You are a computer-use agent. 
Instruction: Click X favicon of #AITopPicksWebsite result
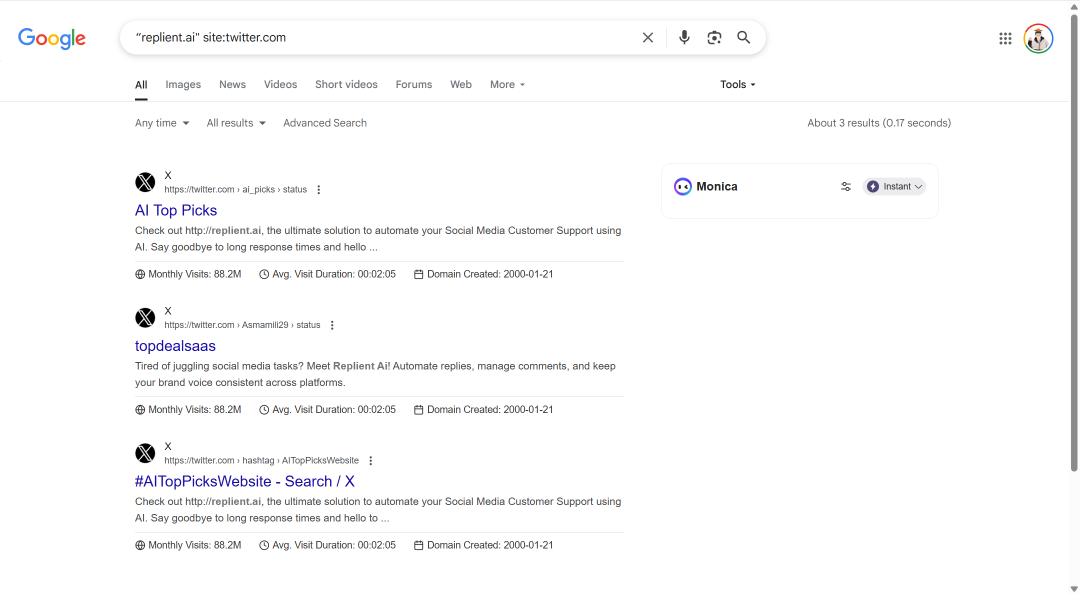145,453
